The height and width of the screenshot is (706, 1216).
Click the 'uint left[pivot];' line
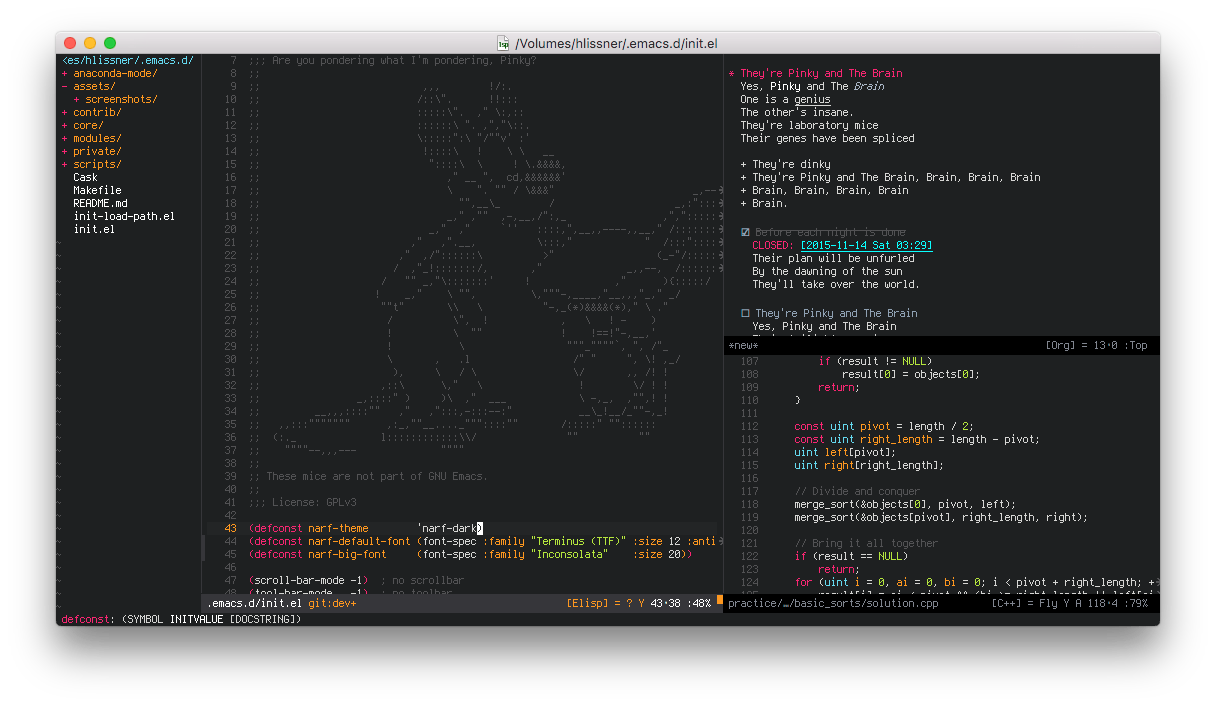(x=845, y=452)
